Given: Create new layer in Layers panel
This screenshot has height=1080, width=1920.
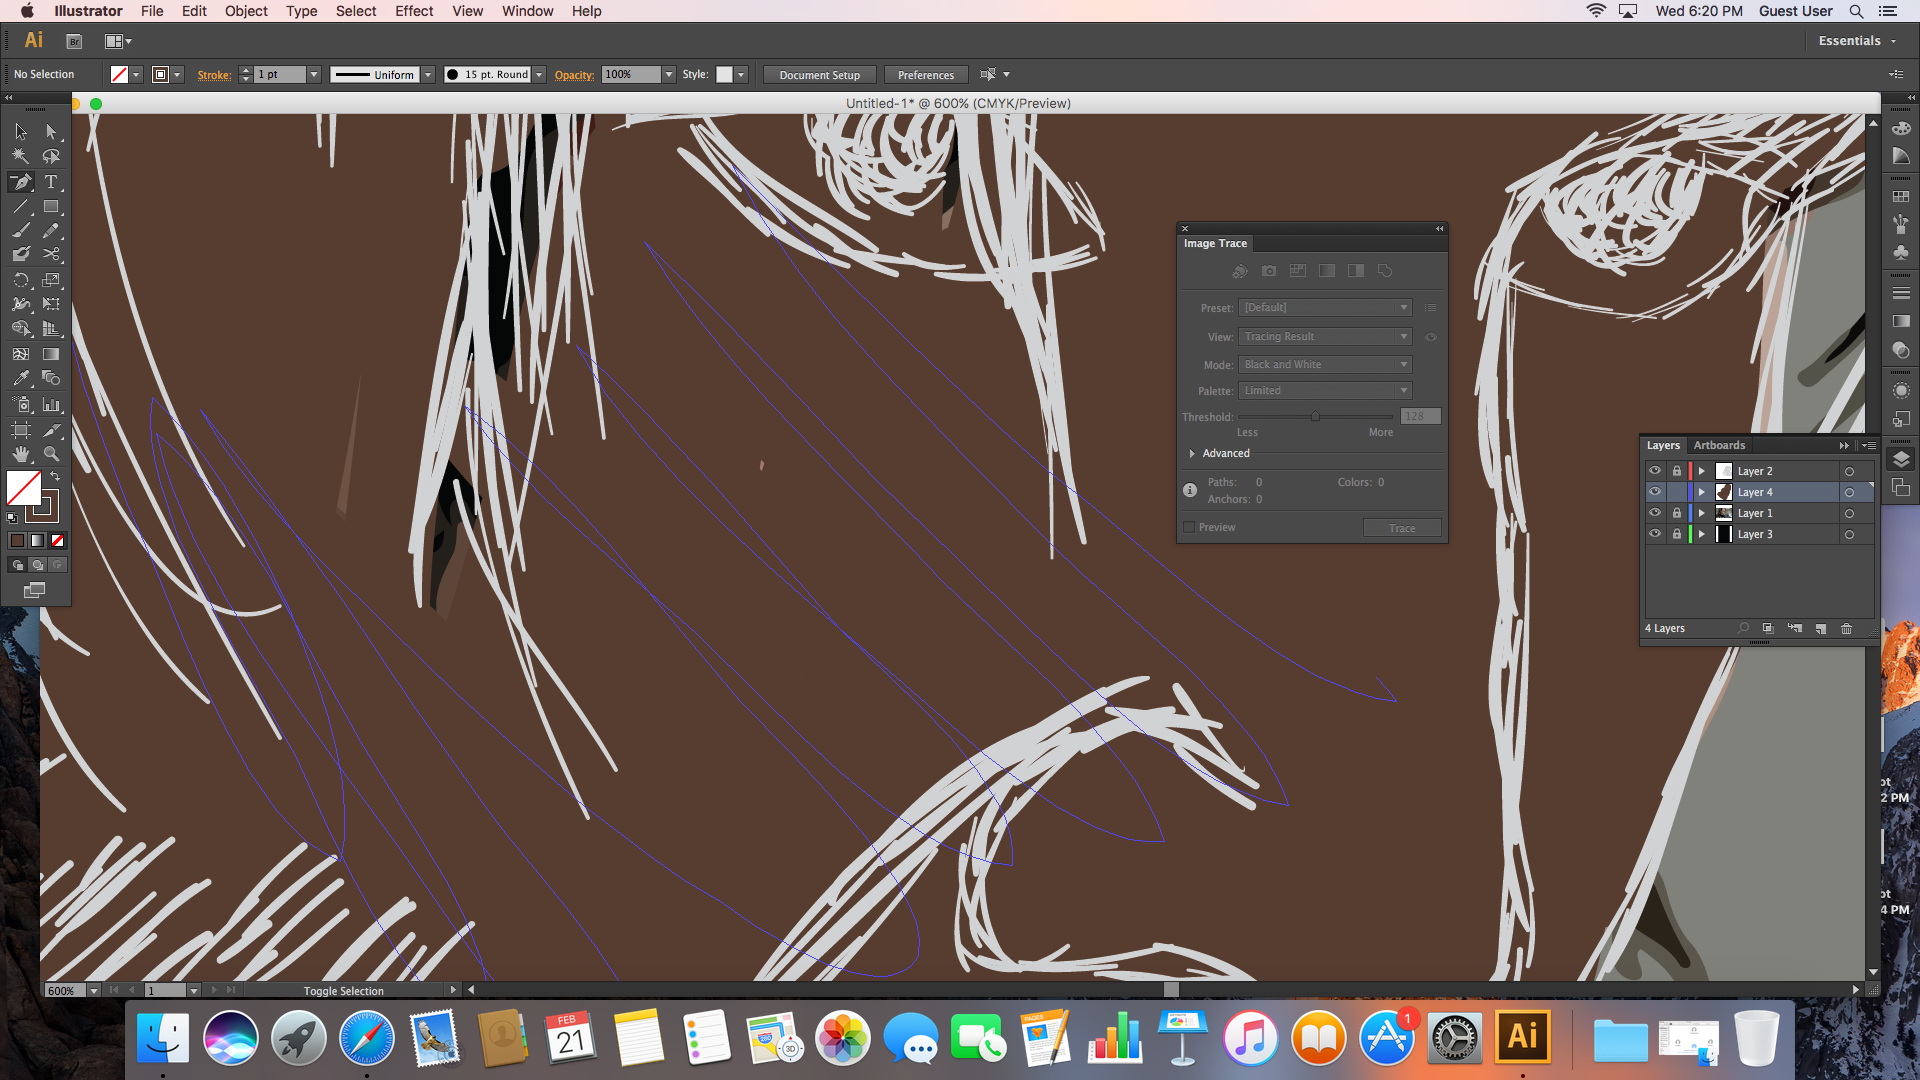Looking at the screenshot, I should (x=1820, y=629).
